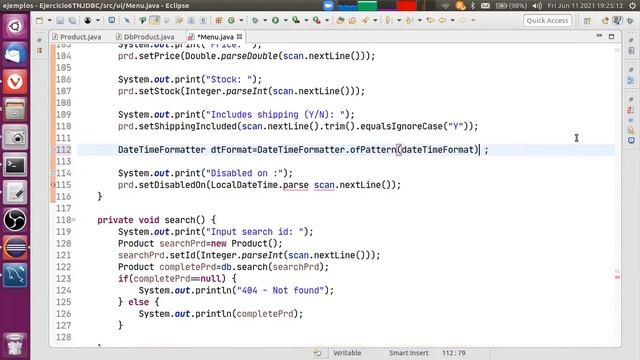Click the red error mark in overview ruler
The height and width of the screenshot is (360, 640).
[617, 278]
